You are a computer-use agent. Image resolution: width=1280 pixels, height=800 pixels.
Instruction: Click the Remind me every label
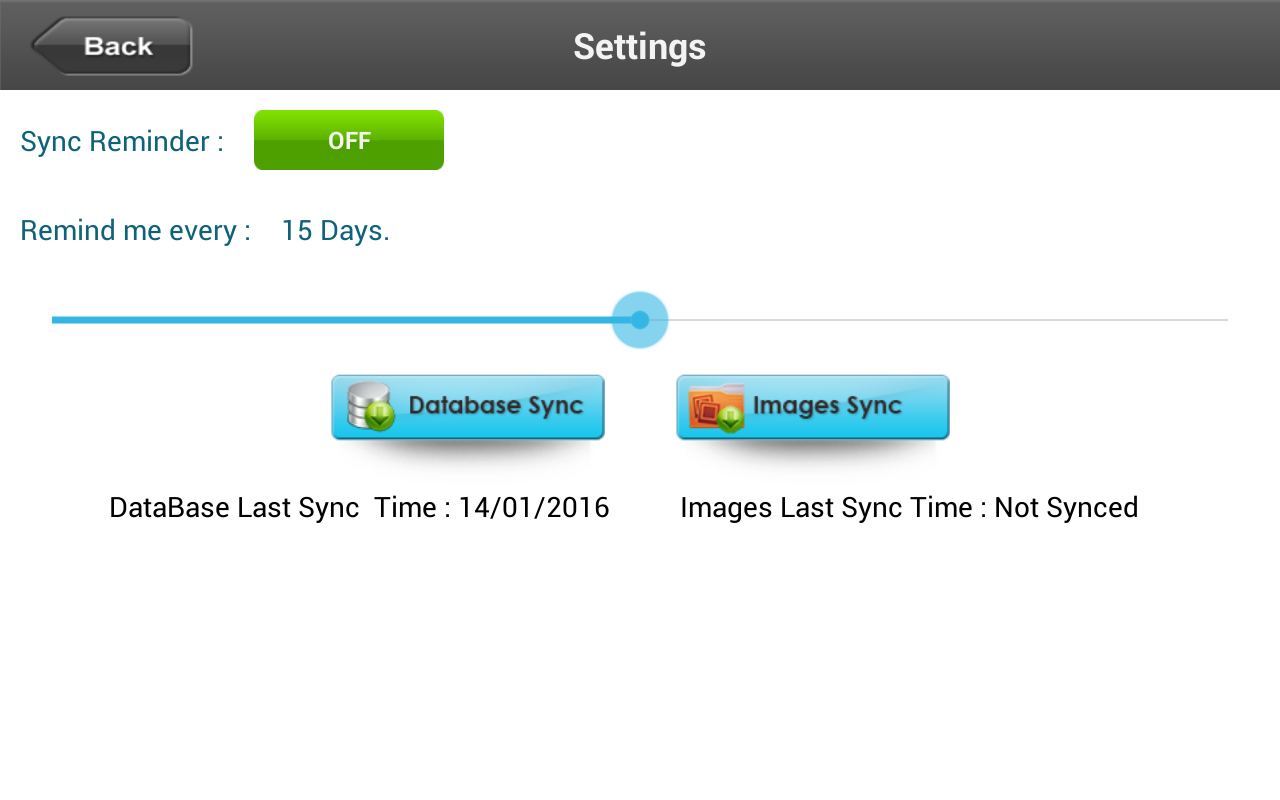(135, 231)
